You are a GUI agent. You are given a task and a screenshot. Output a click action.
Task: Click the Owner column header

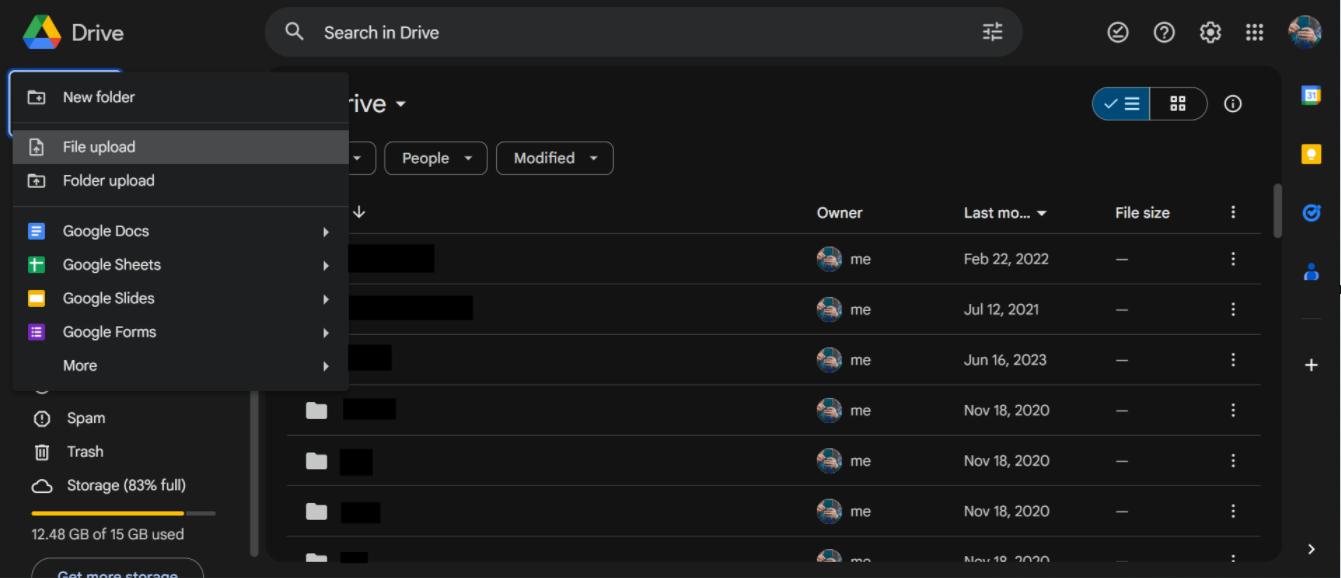pyautogui.click(x=839, y=212)
